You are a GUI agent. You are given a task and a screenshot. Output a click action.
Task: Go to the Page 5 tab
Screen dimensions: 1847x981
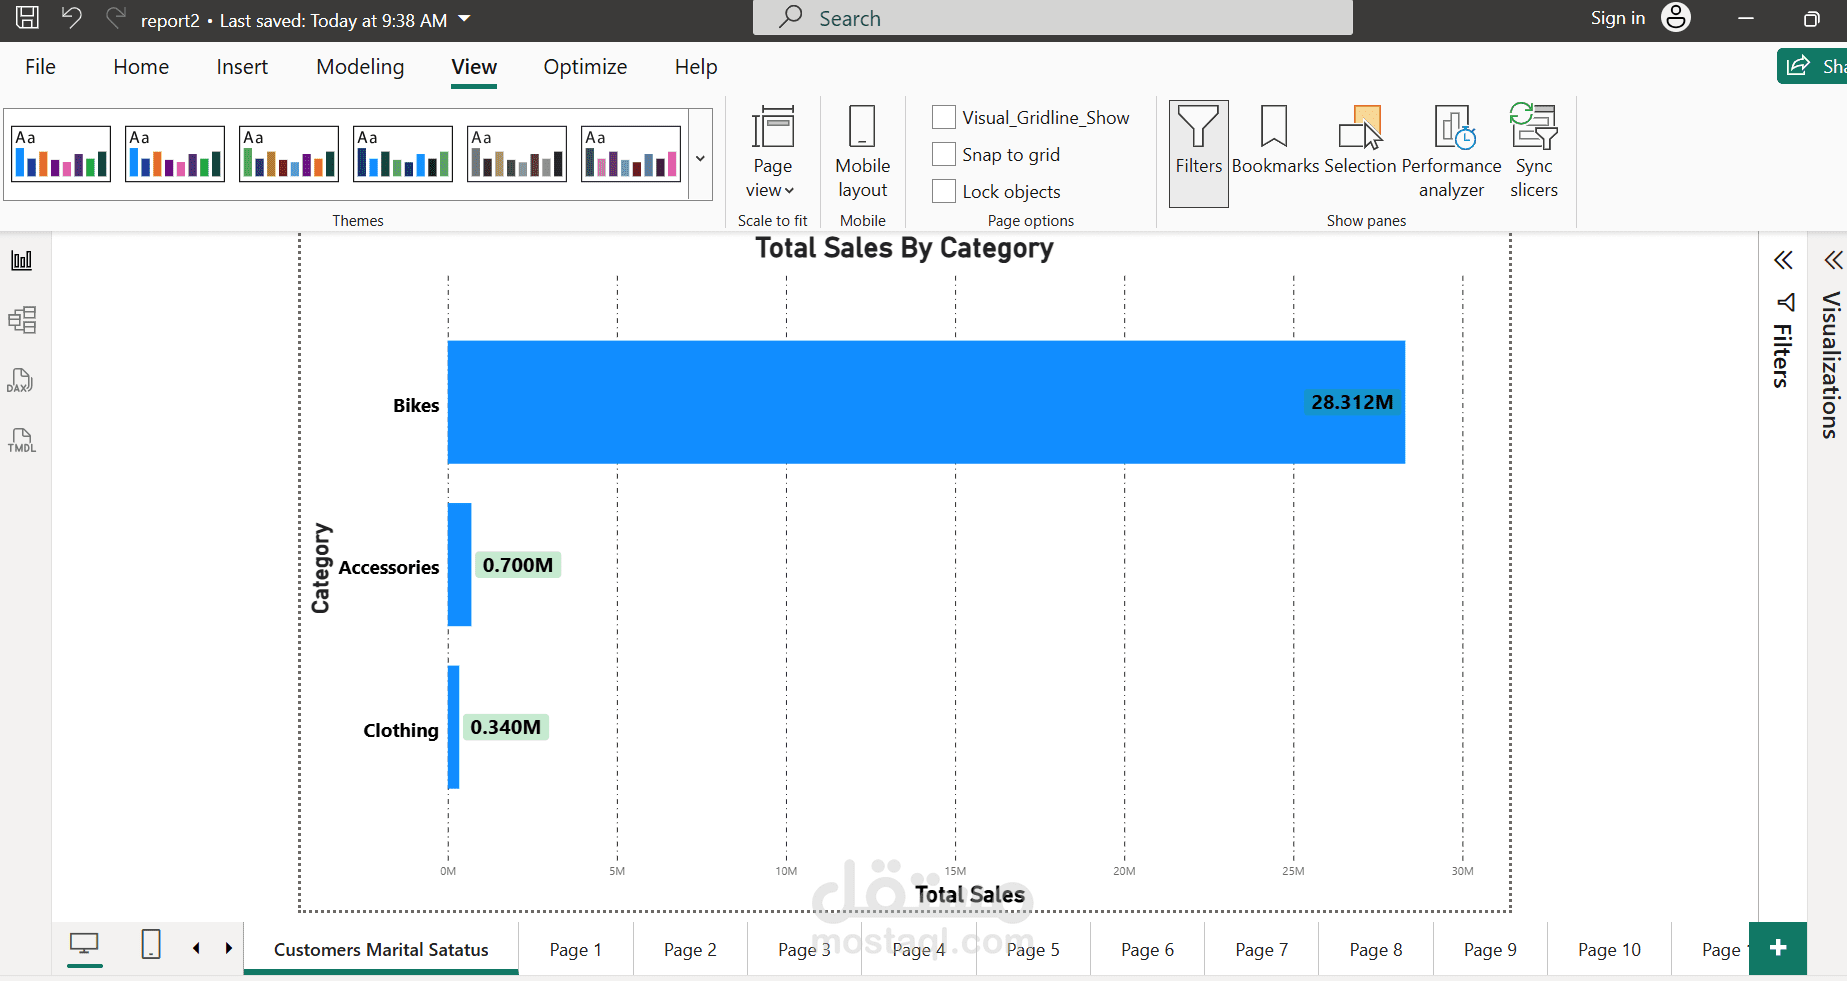click(1033, 949)
